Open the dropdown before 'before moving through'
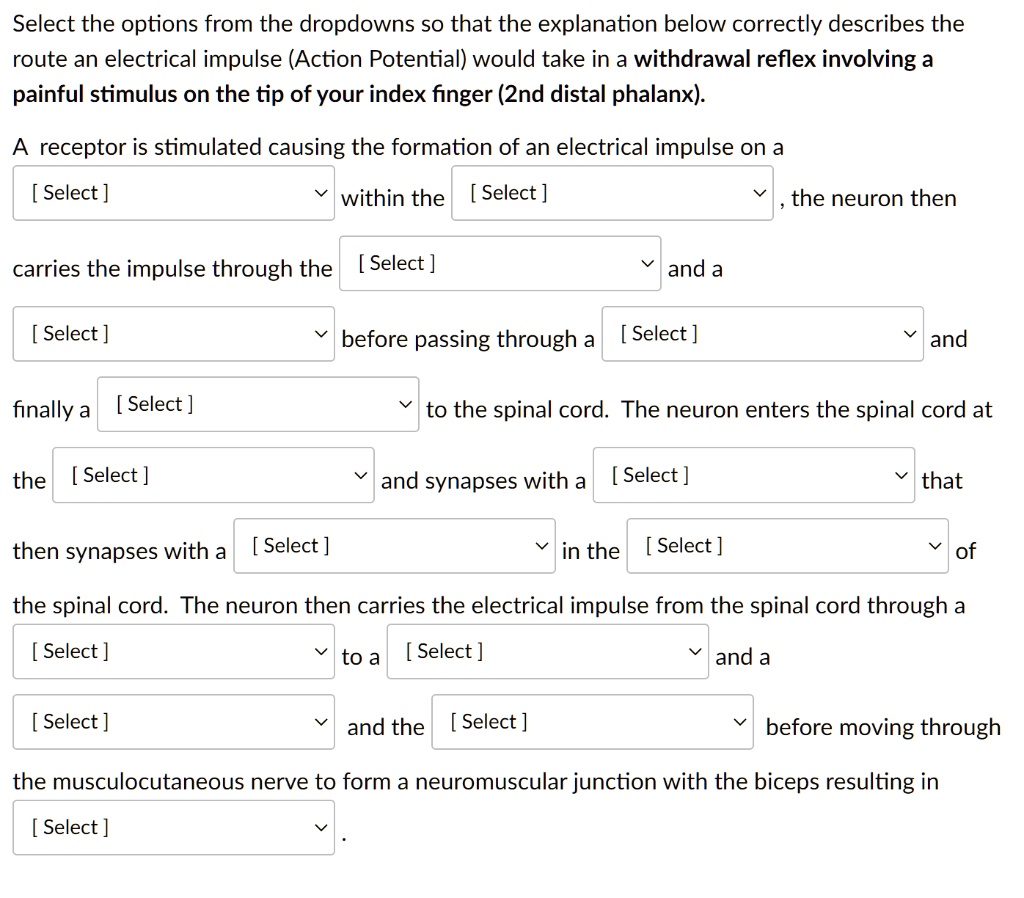1024x898 pixels. (590, 721)
